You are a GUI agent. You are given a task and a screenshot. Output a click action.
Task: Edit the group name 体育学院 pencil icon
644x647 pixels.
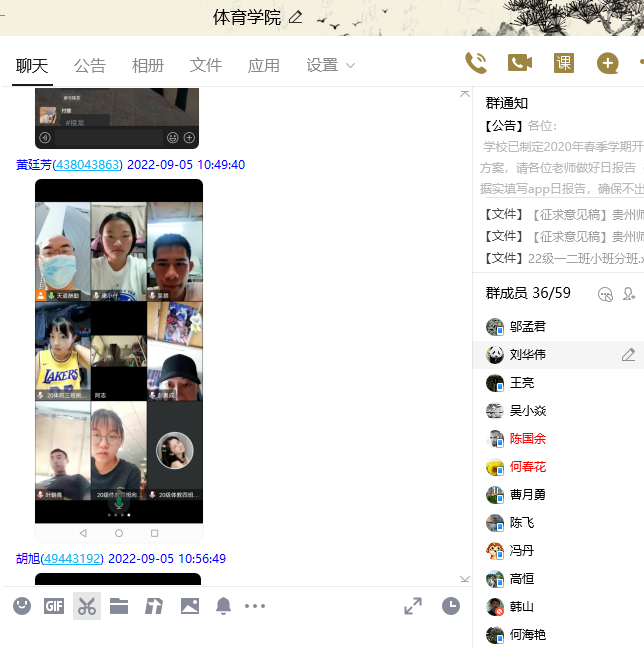coord(295,17)
